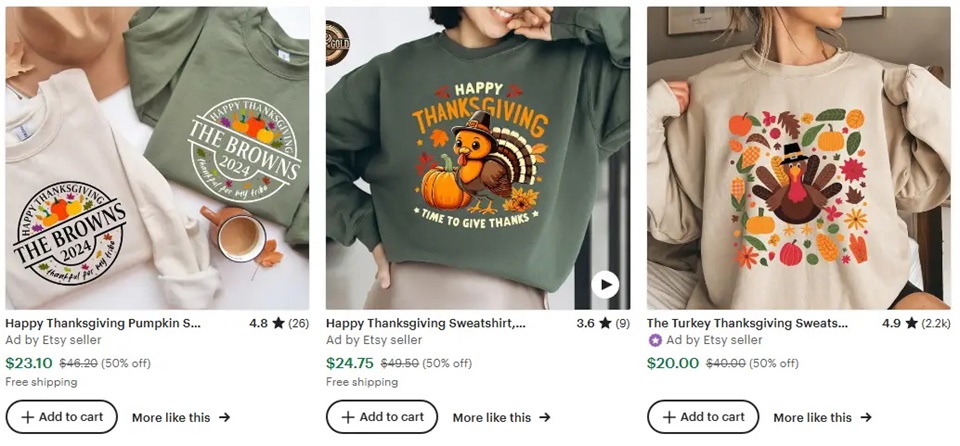Screen dimensions: 960x446
Task: Click the Star Seller badge icon on Turkey listing
Action: (x=655, y=340)
